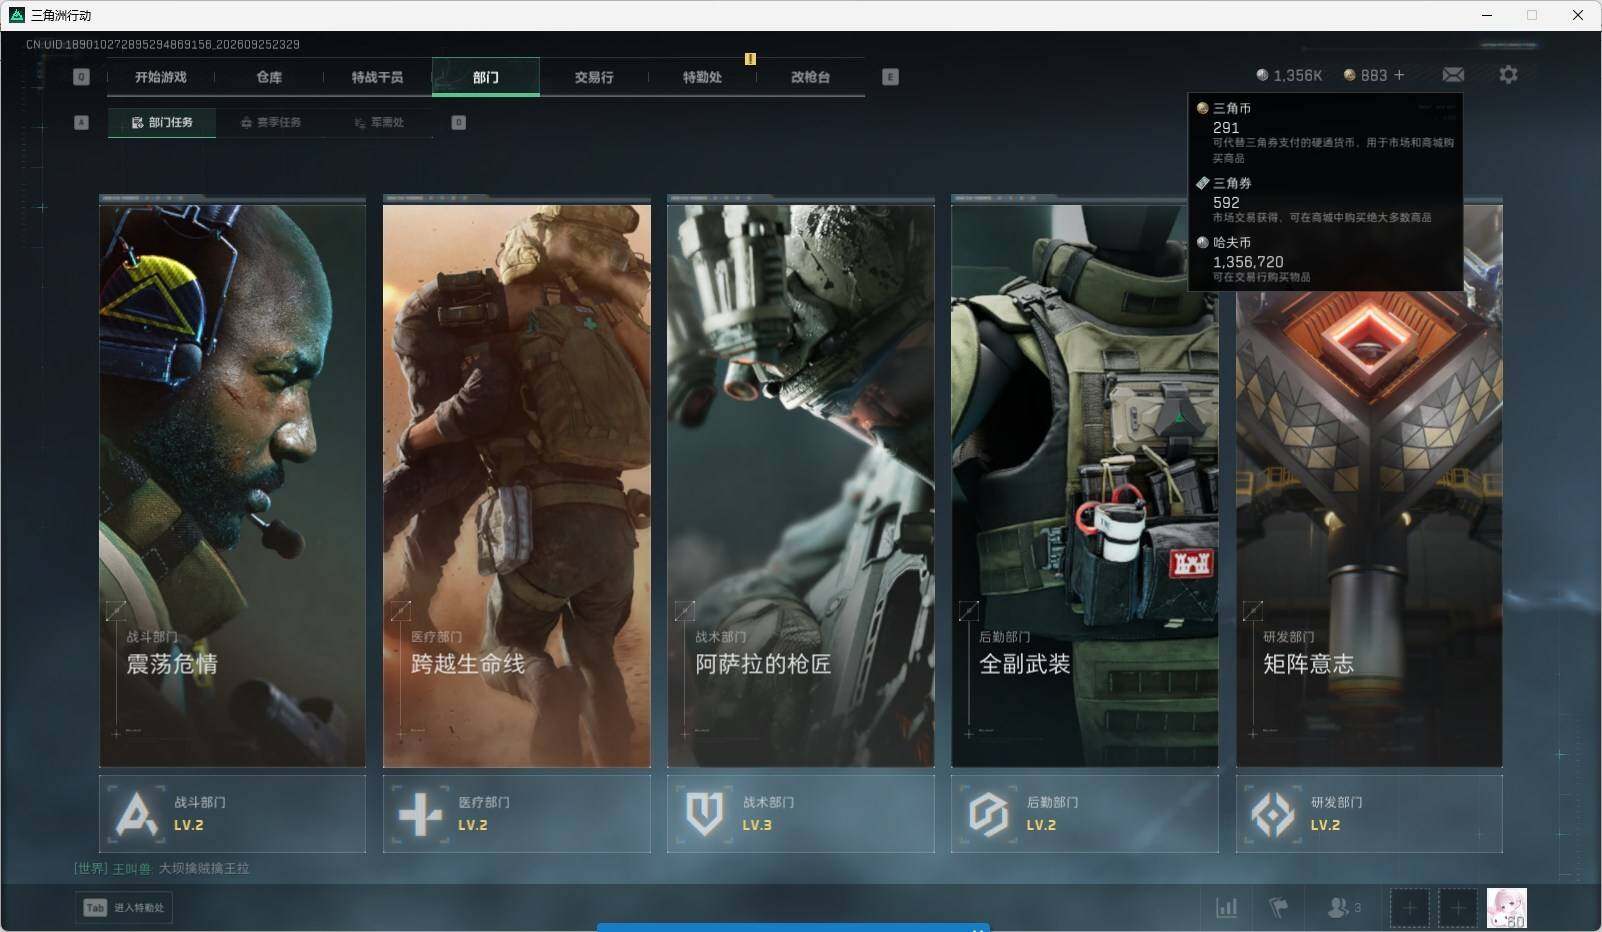Click the CN UID text at top

(163, 44)
